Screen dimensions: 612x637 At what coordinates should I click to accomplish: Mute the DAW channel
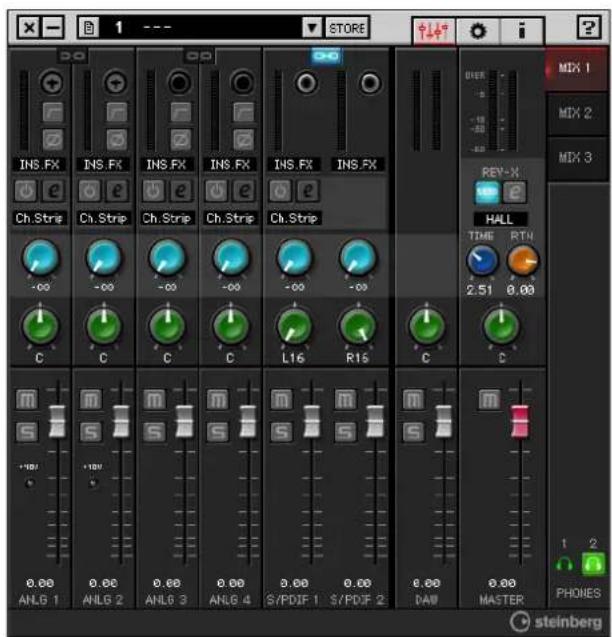413,399
